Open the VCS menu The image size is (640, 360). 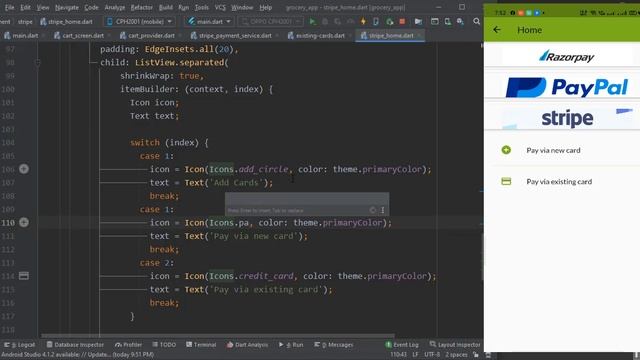(x=220, y=7)
